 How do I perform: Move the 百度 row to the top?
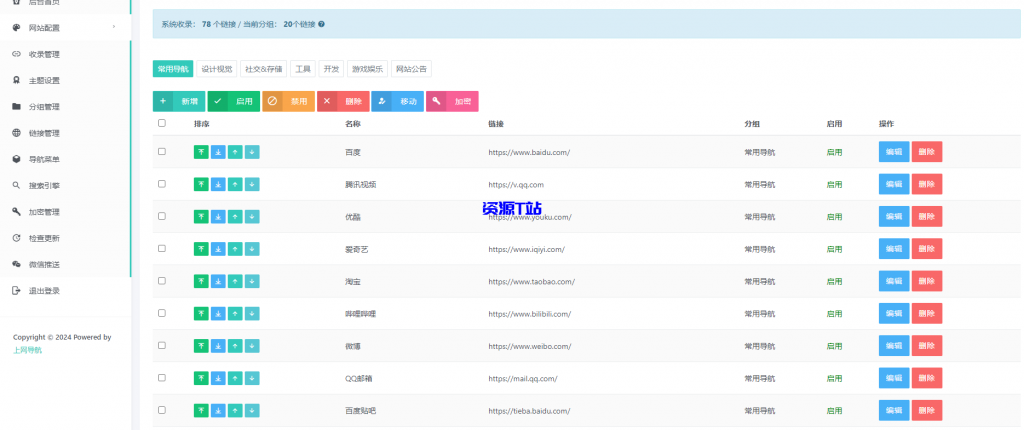[201, 152]
